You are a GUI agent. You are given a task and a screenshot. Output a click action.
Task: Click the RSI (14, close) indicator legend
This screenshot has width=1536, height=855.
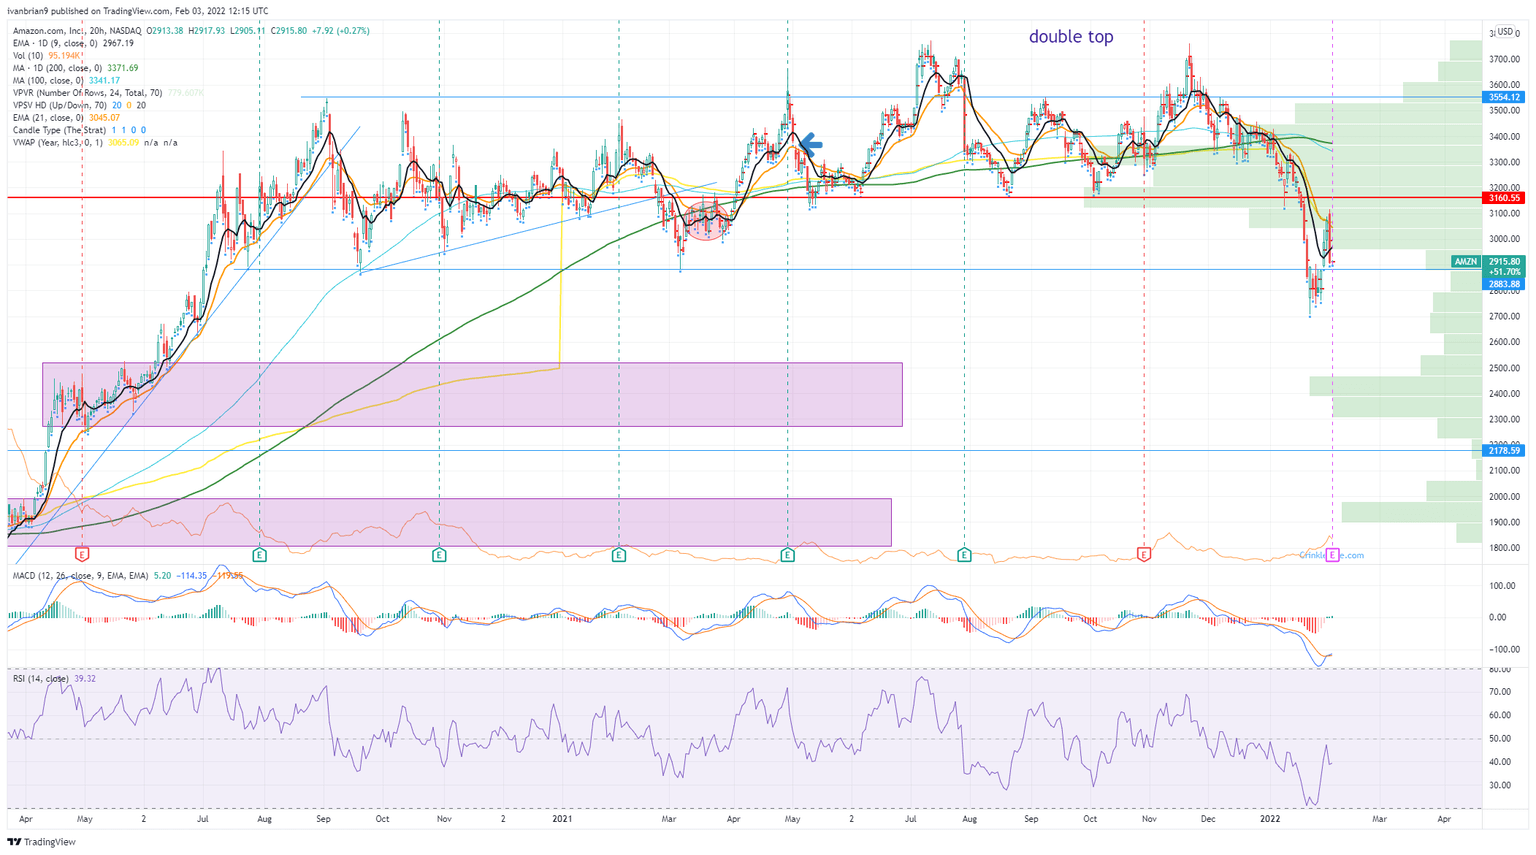pyautogui.click(x=40, y=679)
